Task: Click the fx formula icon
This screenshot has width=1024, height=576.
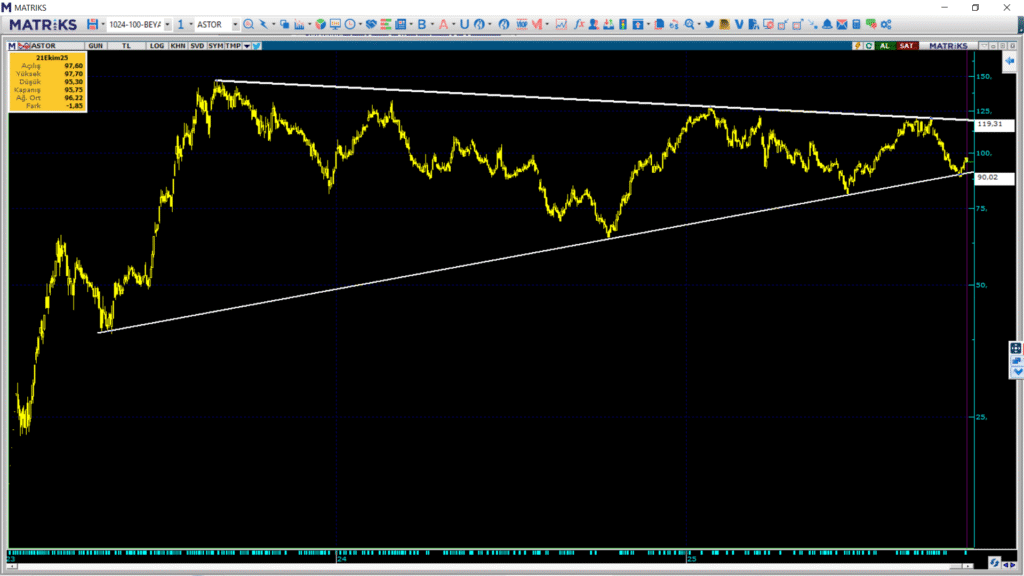Action: pos(578,24)
